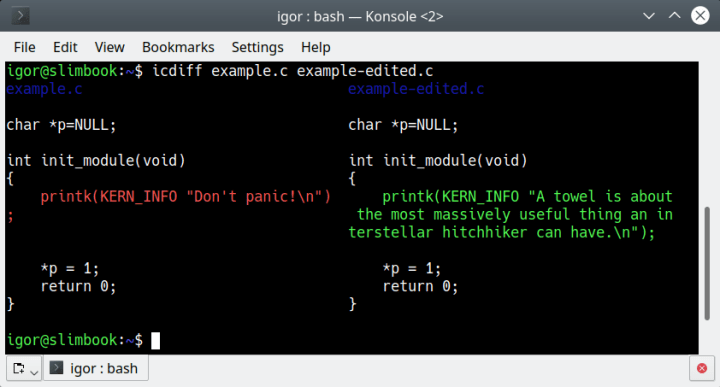
Task: Click the green "the most massively useful" line
Action: tap(515, 215)
